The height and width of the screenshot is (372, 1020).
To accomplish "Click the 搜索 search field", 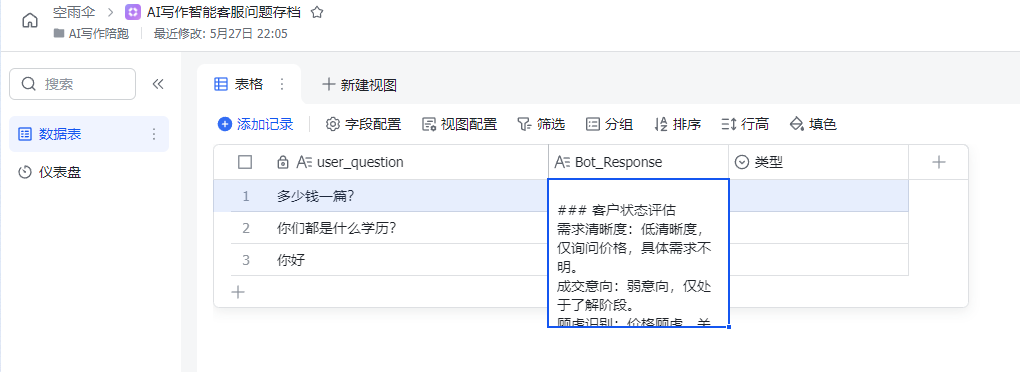I will click(x=72, y=84).
